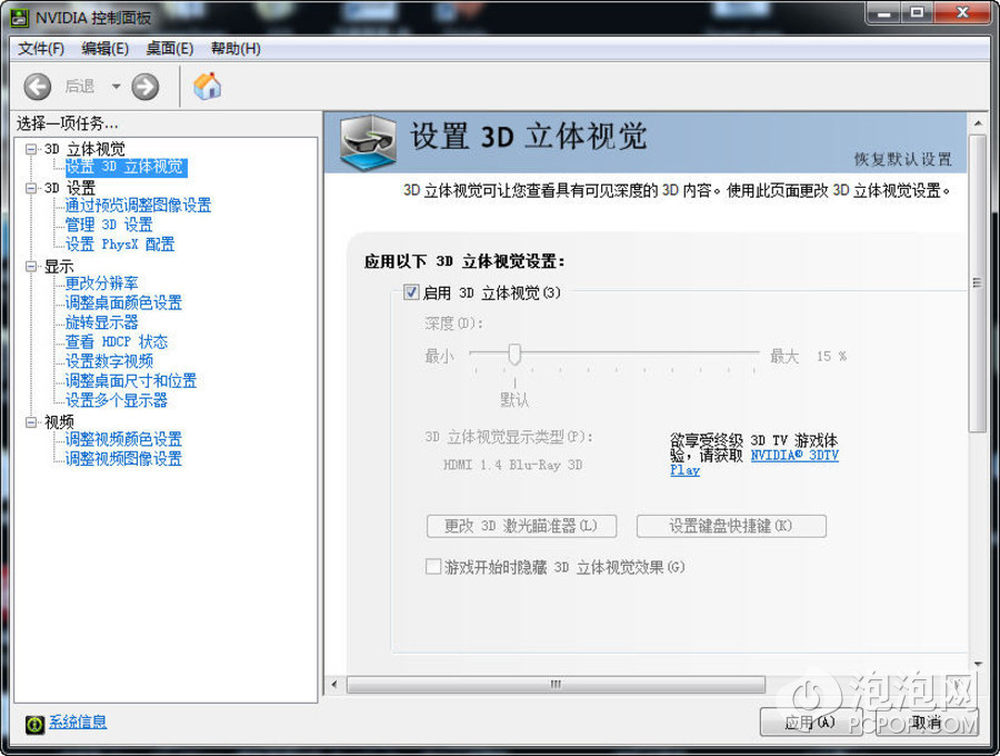
Task: Close the NVIDIA control panel window
Action: 962,13
